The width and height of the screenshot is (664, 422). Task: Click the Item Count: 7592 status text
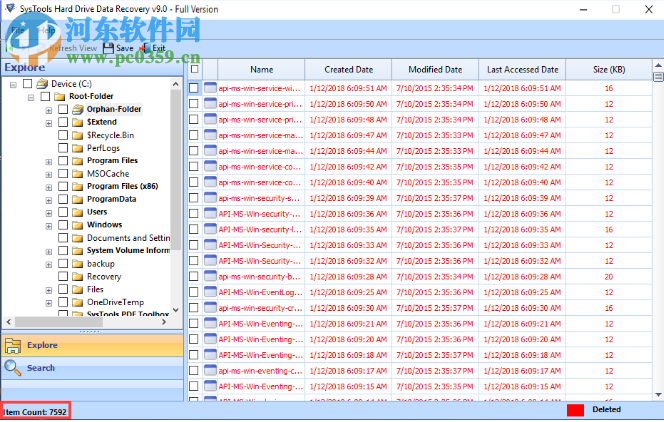pos(35,412)
